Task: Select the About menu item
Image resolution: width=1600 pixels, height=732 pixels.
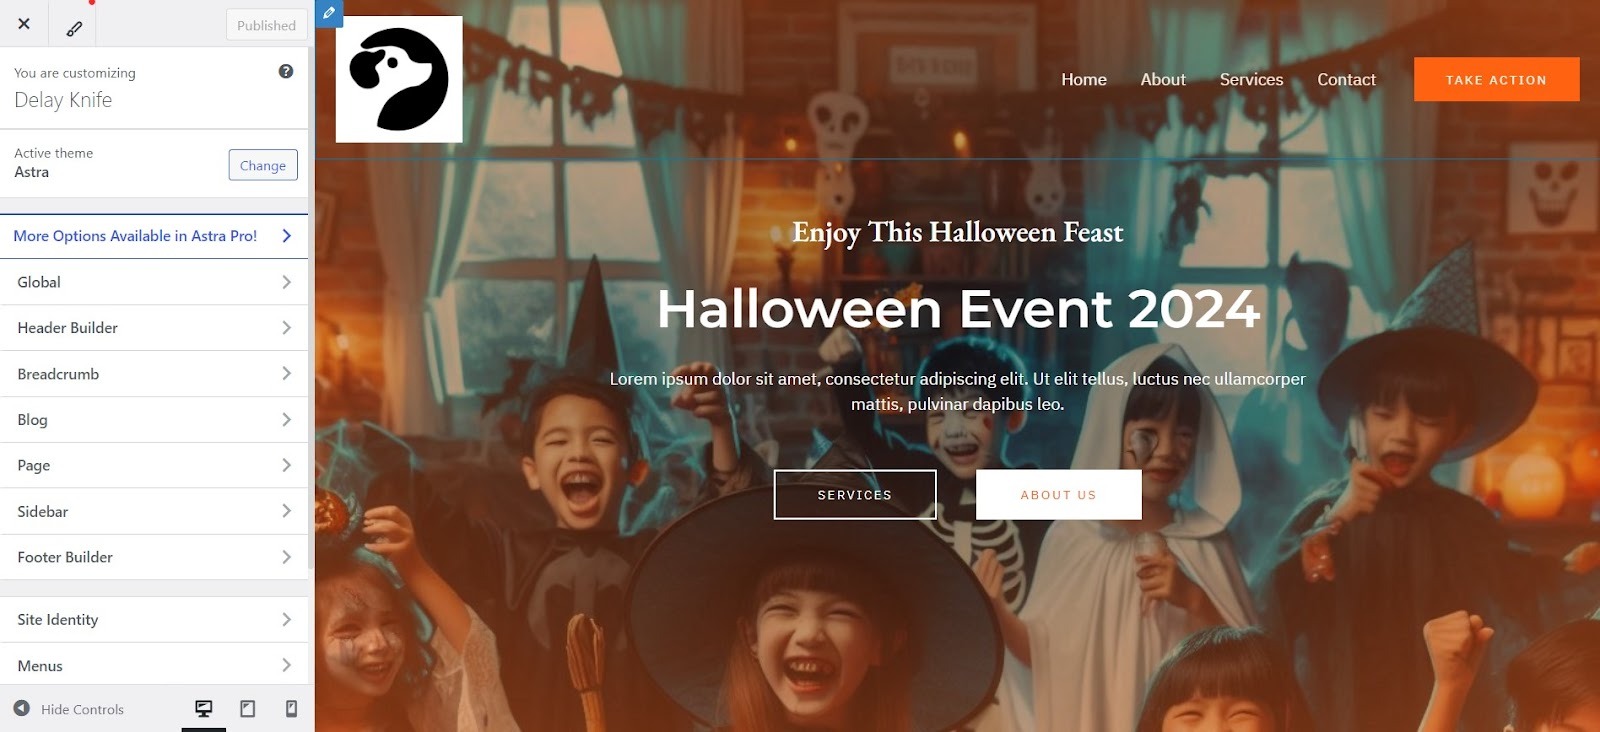Action: (x=1163, y=79)
